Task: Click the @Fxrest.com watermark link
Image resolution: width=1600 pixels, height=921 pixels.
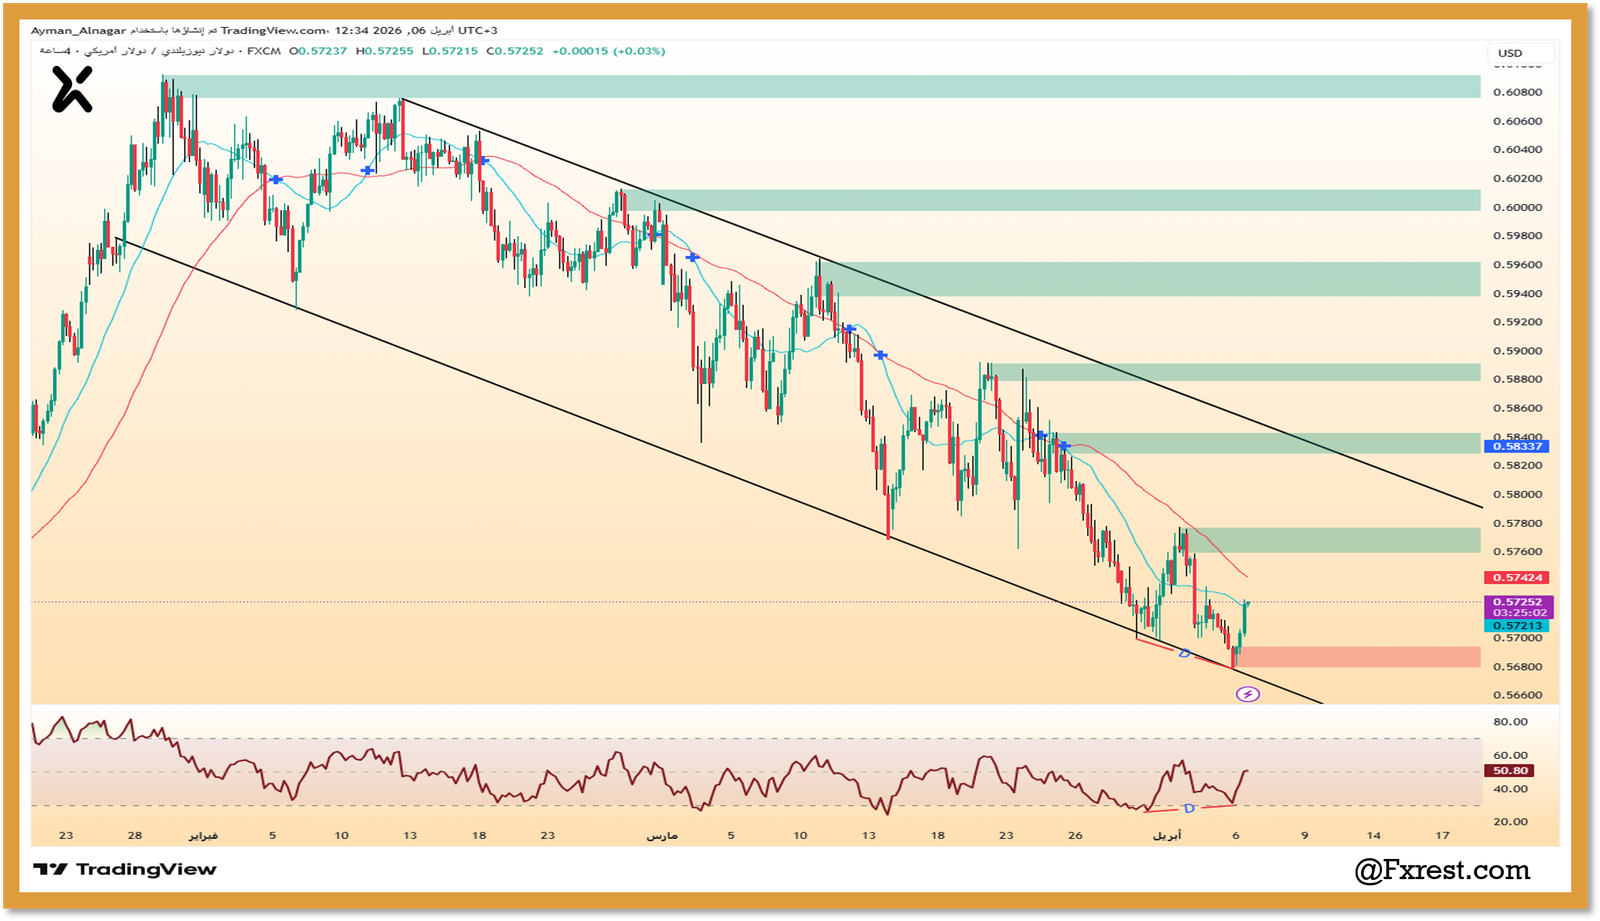Action: [1440, 869]
